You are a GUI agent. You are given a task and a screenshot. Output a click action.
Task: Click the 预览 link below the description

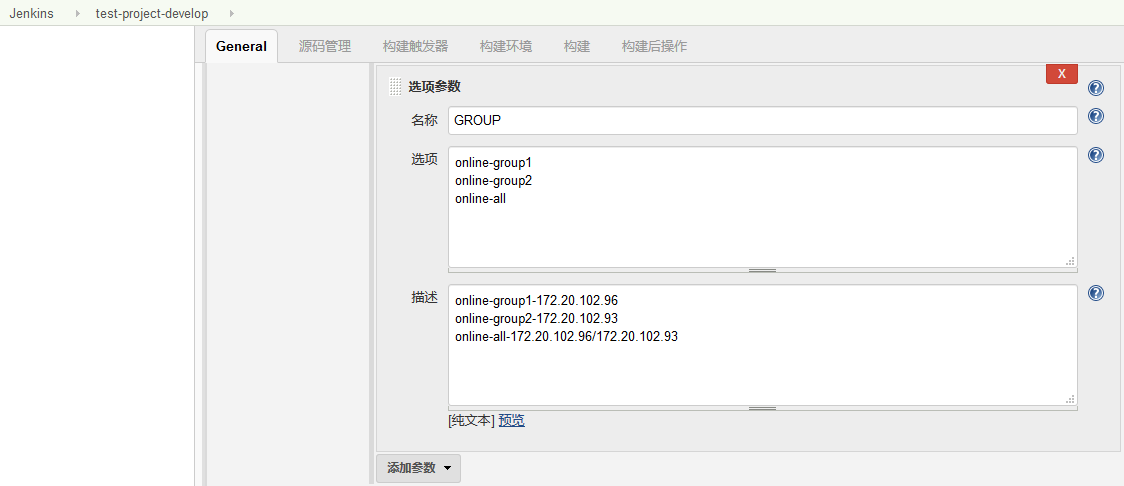[511, 421]
